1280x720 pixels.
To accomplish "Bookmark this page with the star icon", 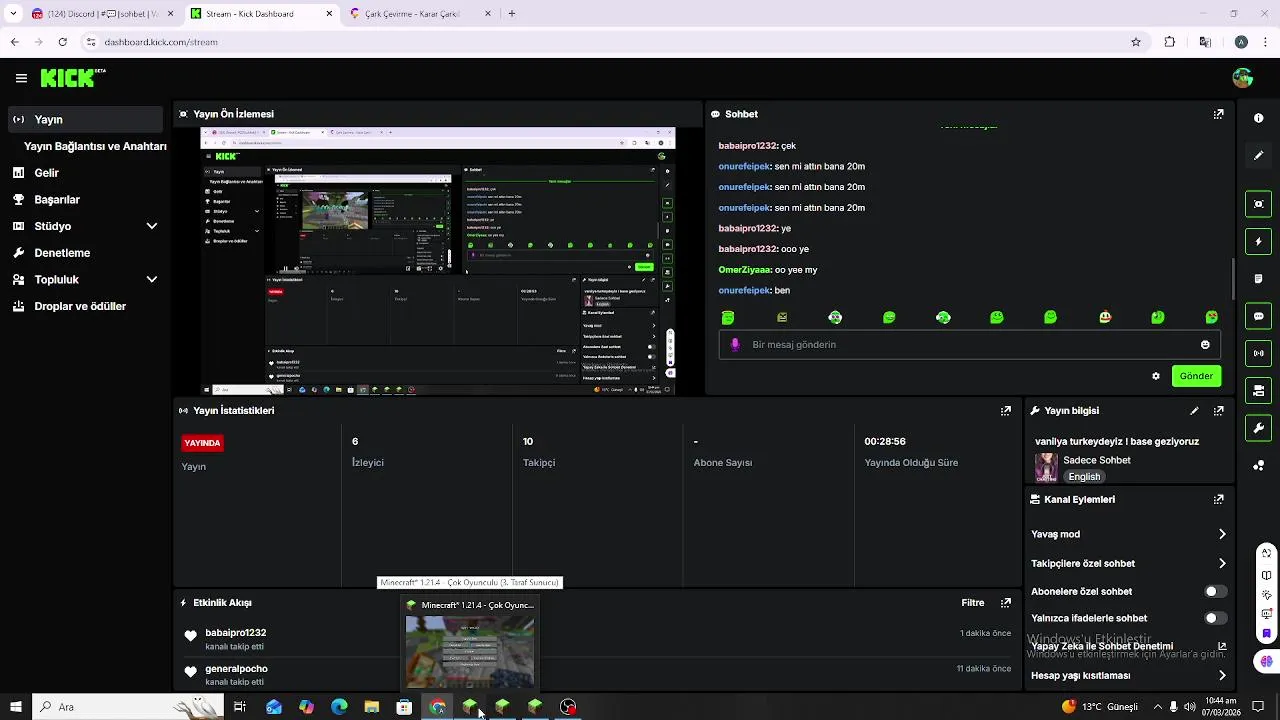I will pos(1136,42).
